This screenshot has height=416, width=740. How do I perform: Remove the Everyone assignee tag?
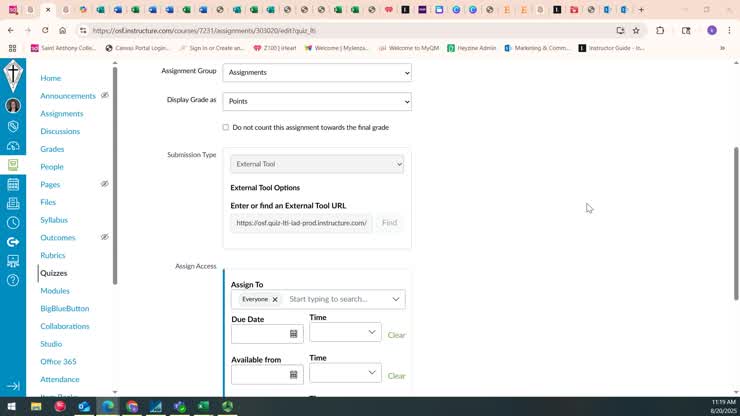(x=275, y=299)
